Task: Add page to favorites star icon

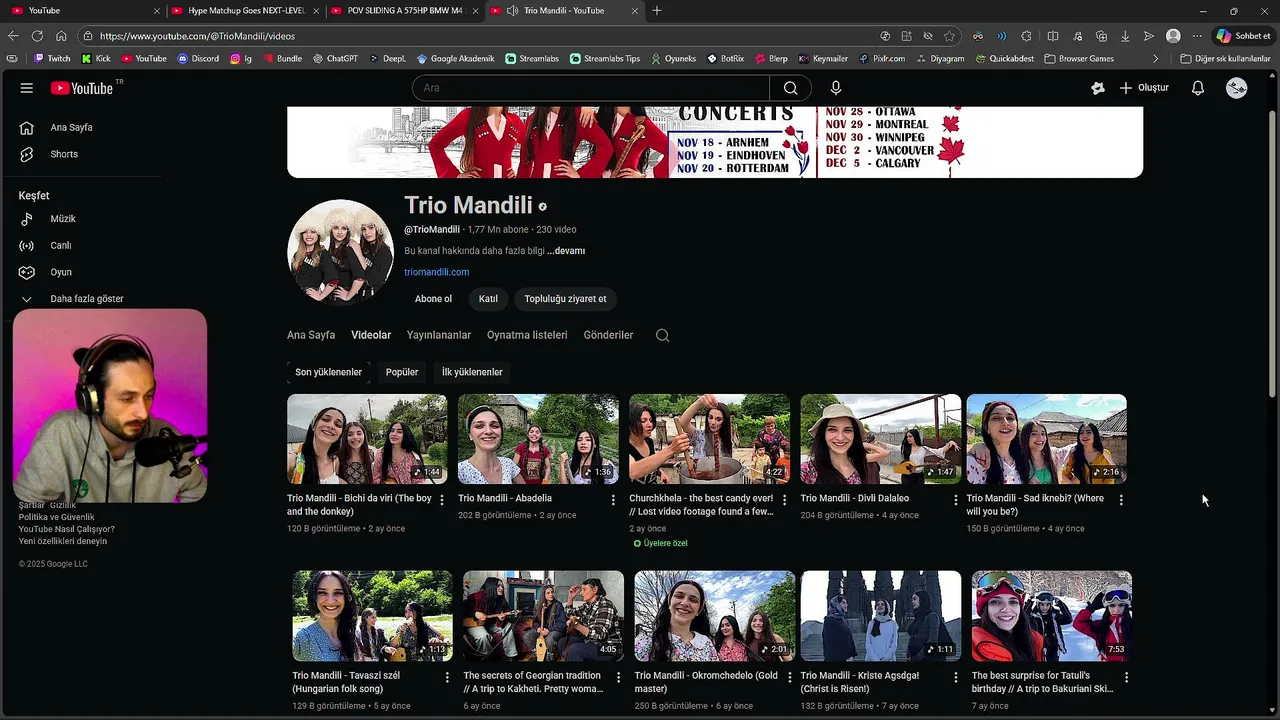Action: [x=950, y=36]
